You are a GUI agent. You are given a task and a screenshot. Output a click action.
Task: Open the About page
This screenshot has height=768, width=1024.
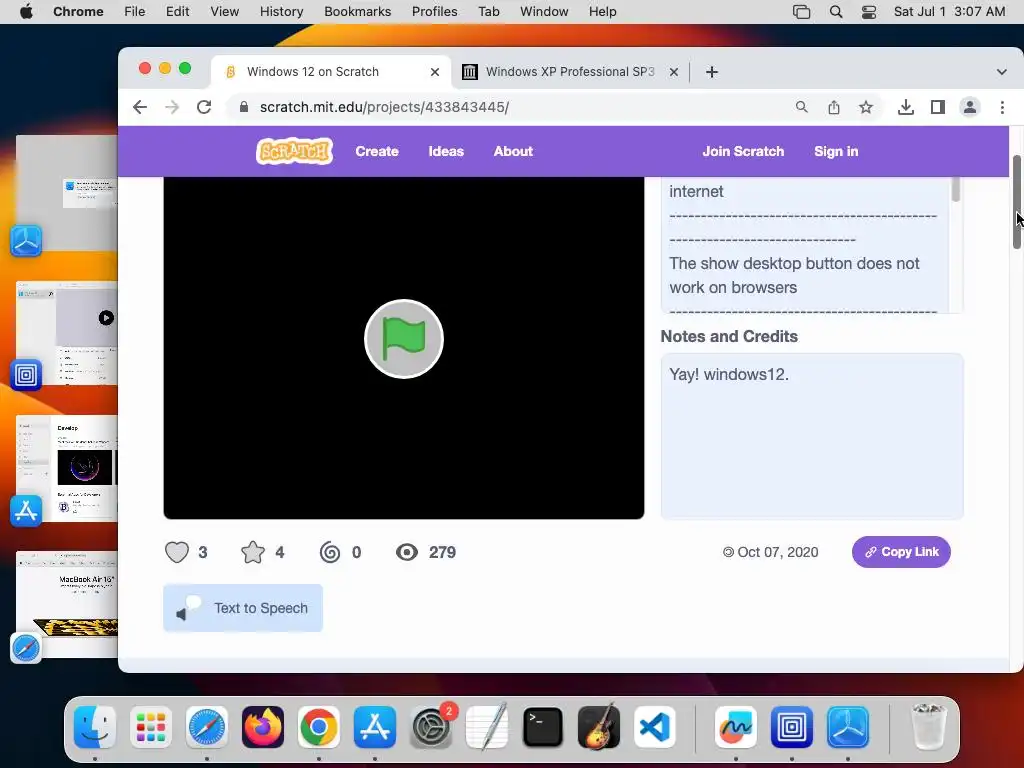point(513,151)
